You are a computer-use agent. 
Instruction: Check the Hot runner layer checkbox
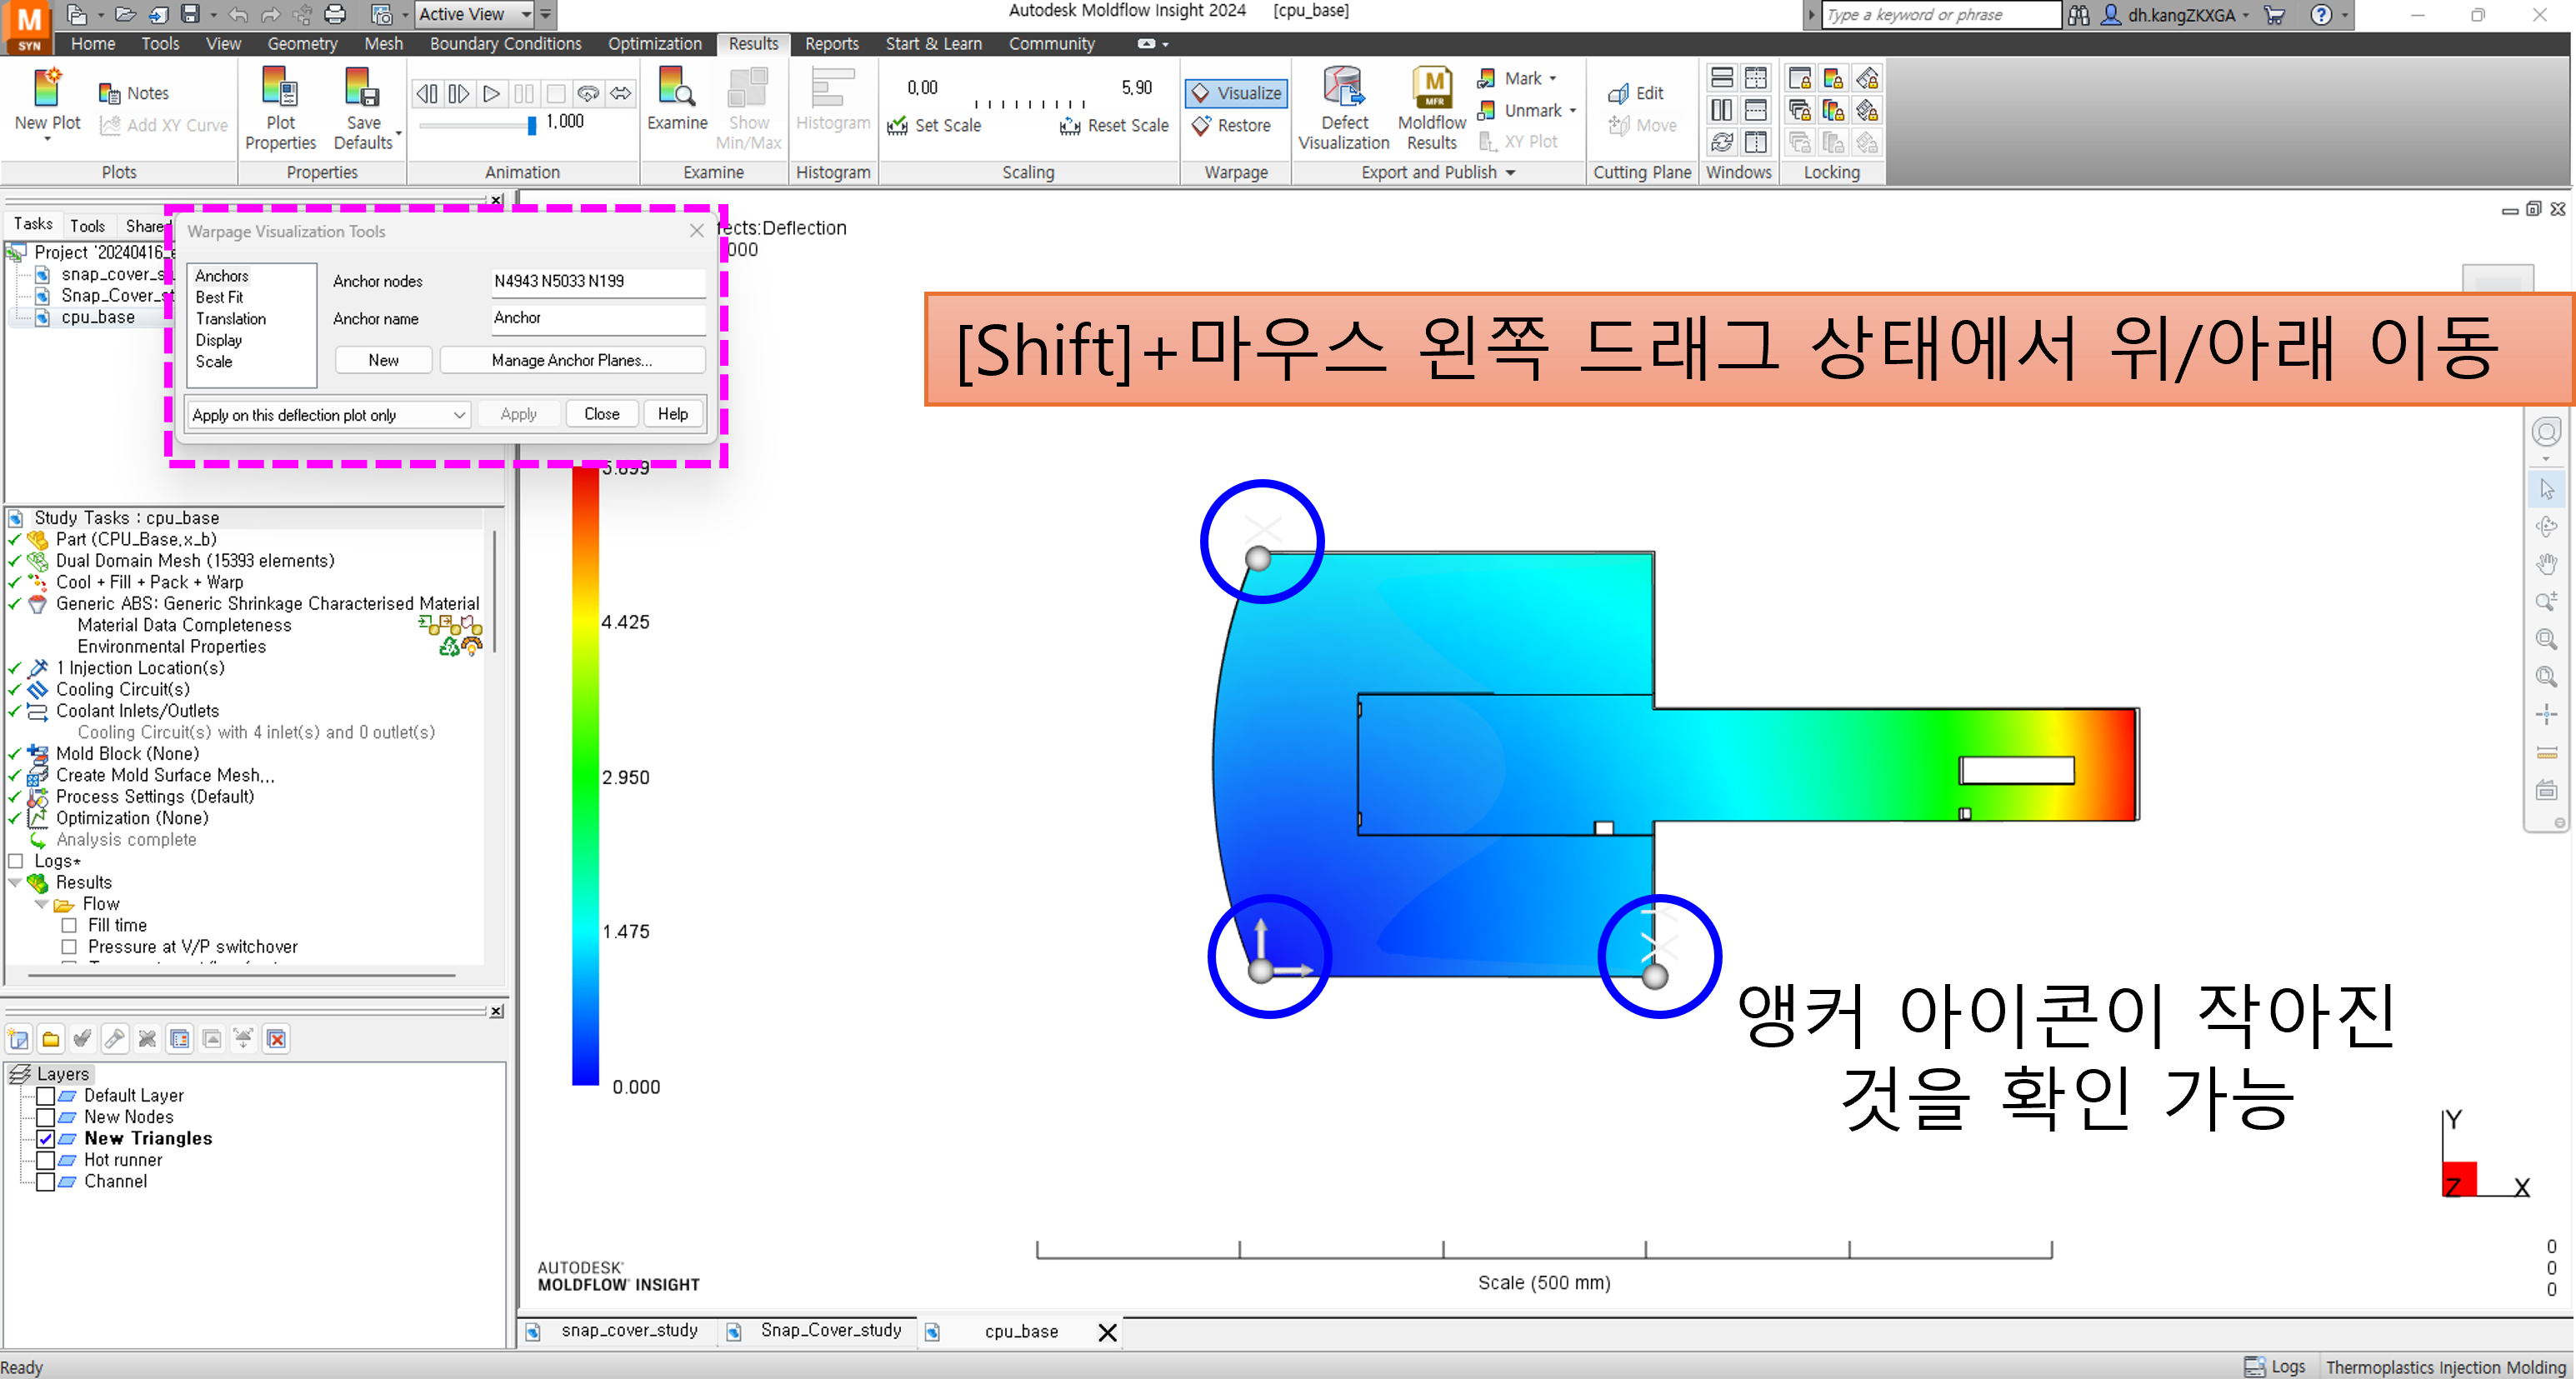point(45,1160)
